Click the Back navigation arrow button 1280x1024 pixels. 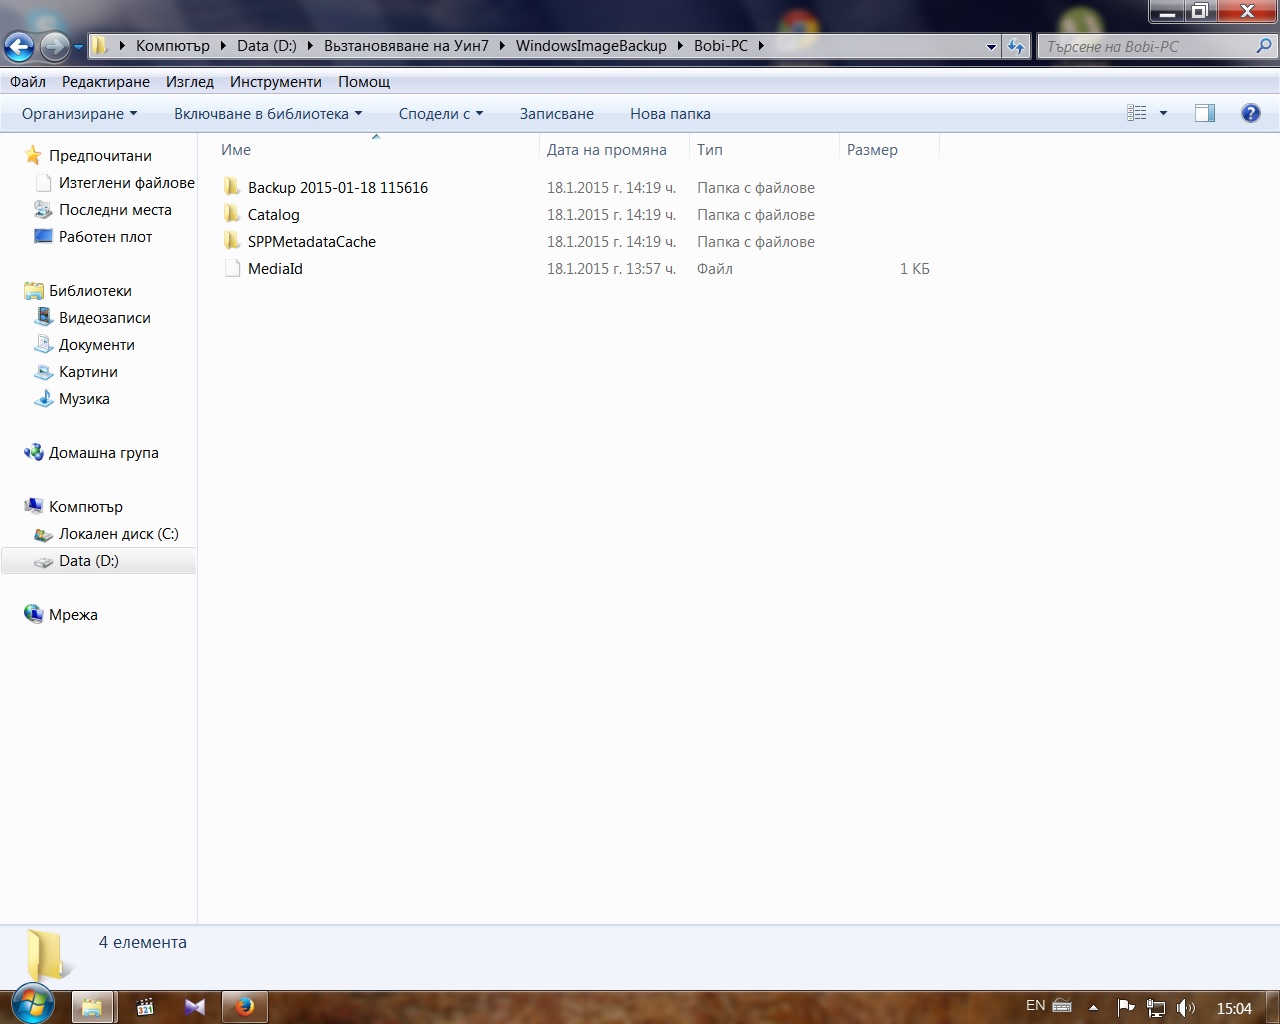coord(19,46)
